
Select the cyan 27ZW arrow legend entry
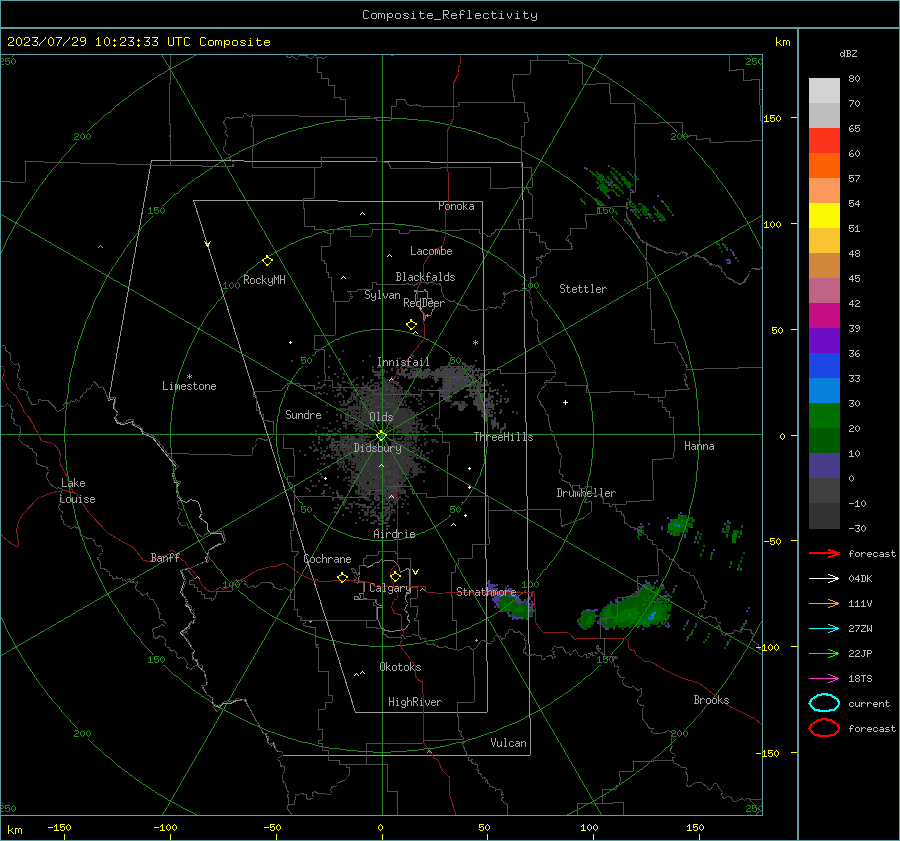[x=824, y=629]
